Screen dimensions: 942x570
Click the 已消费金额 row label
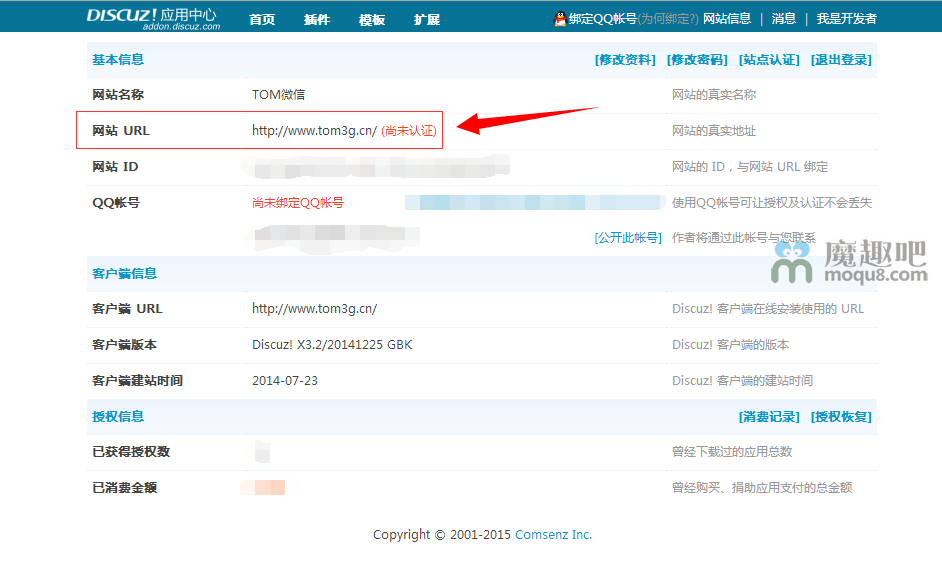click(x=124, y=487)
